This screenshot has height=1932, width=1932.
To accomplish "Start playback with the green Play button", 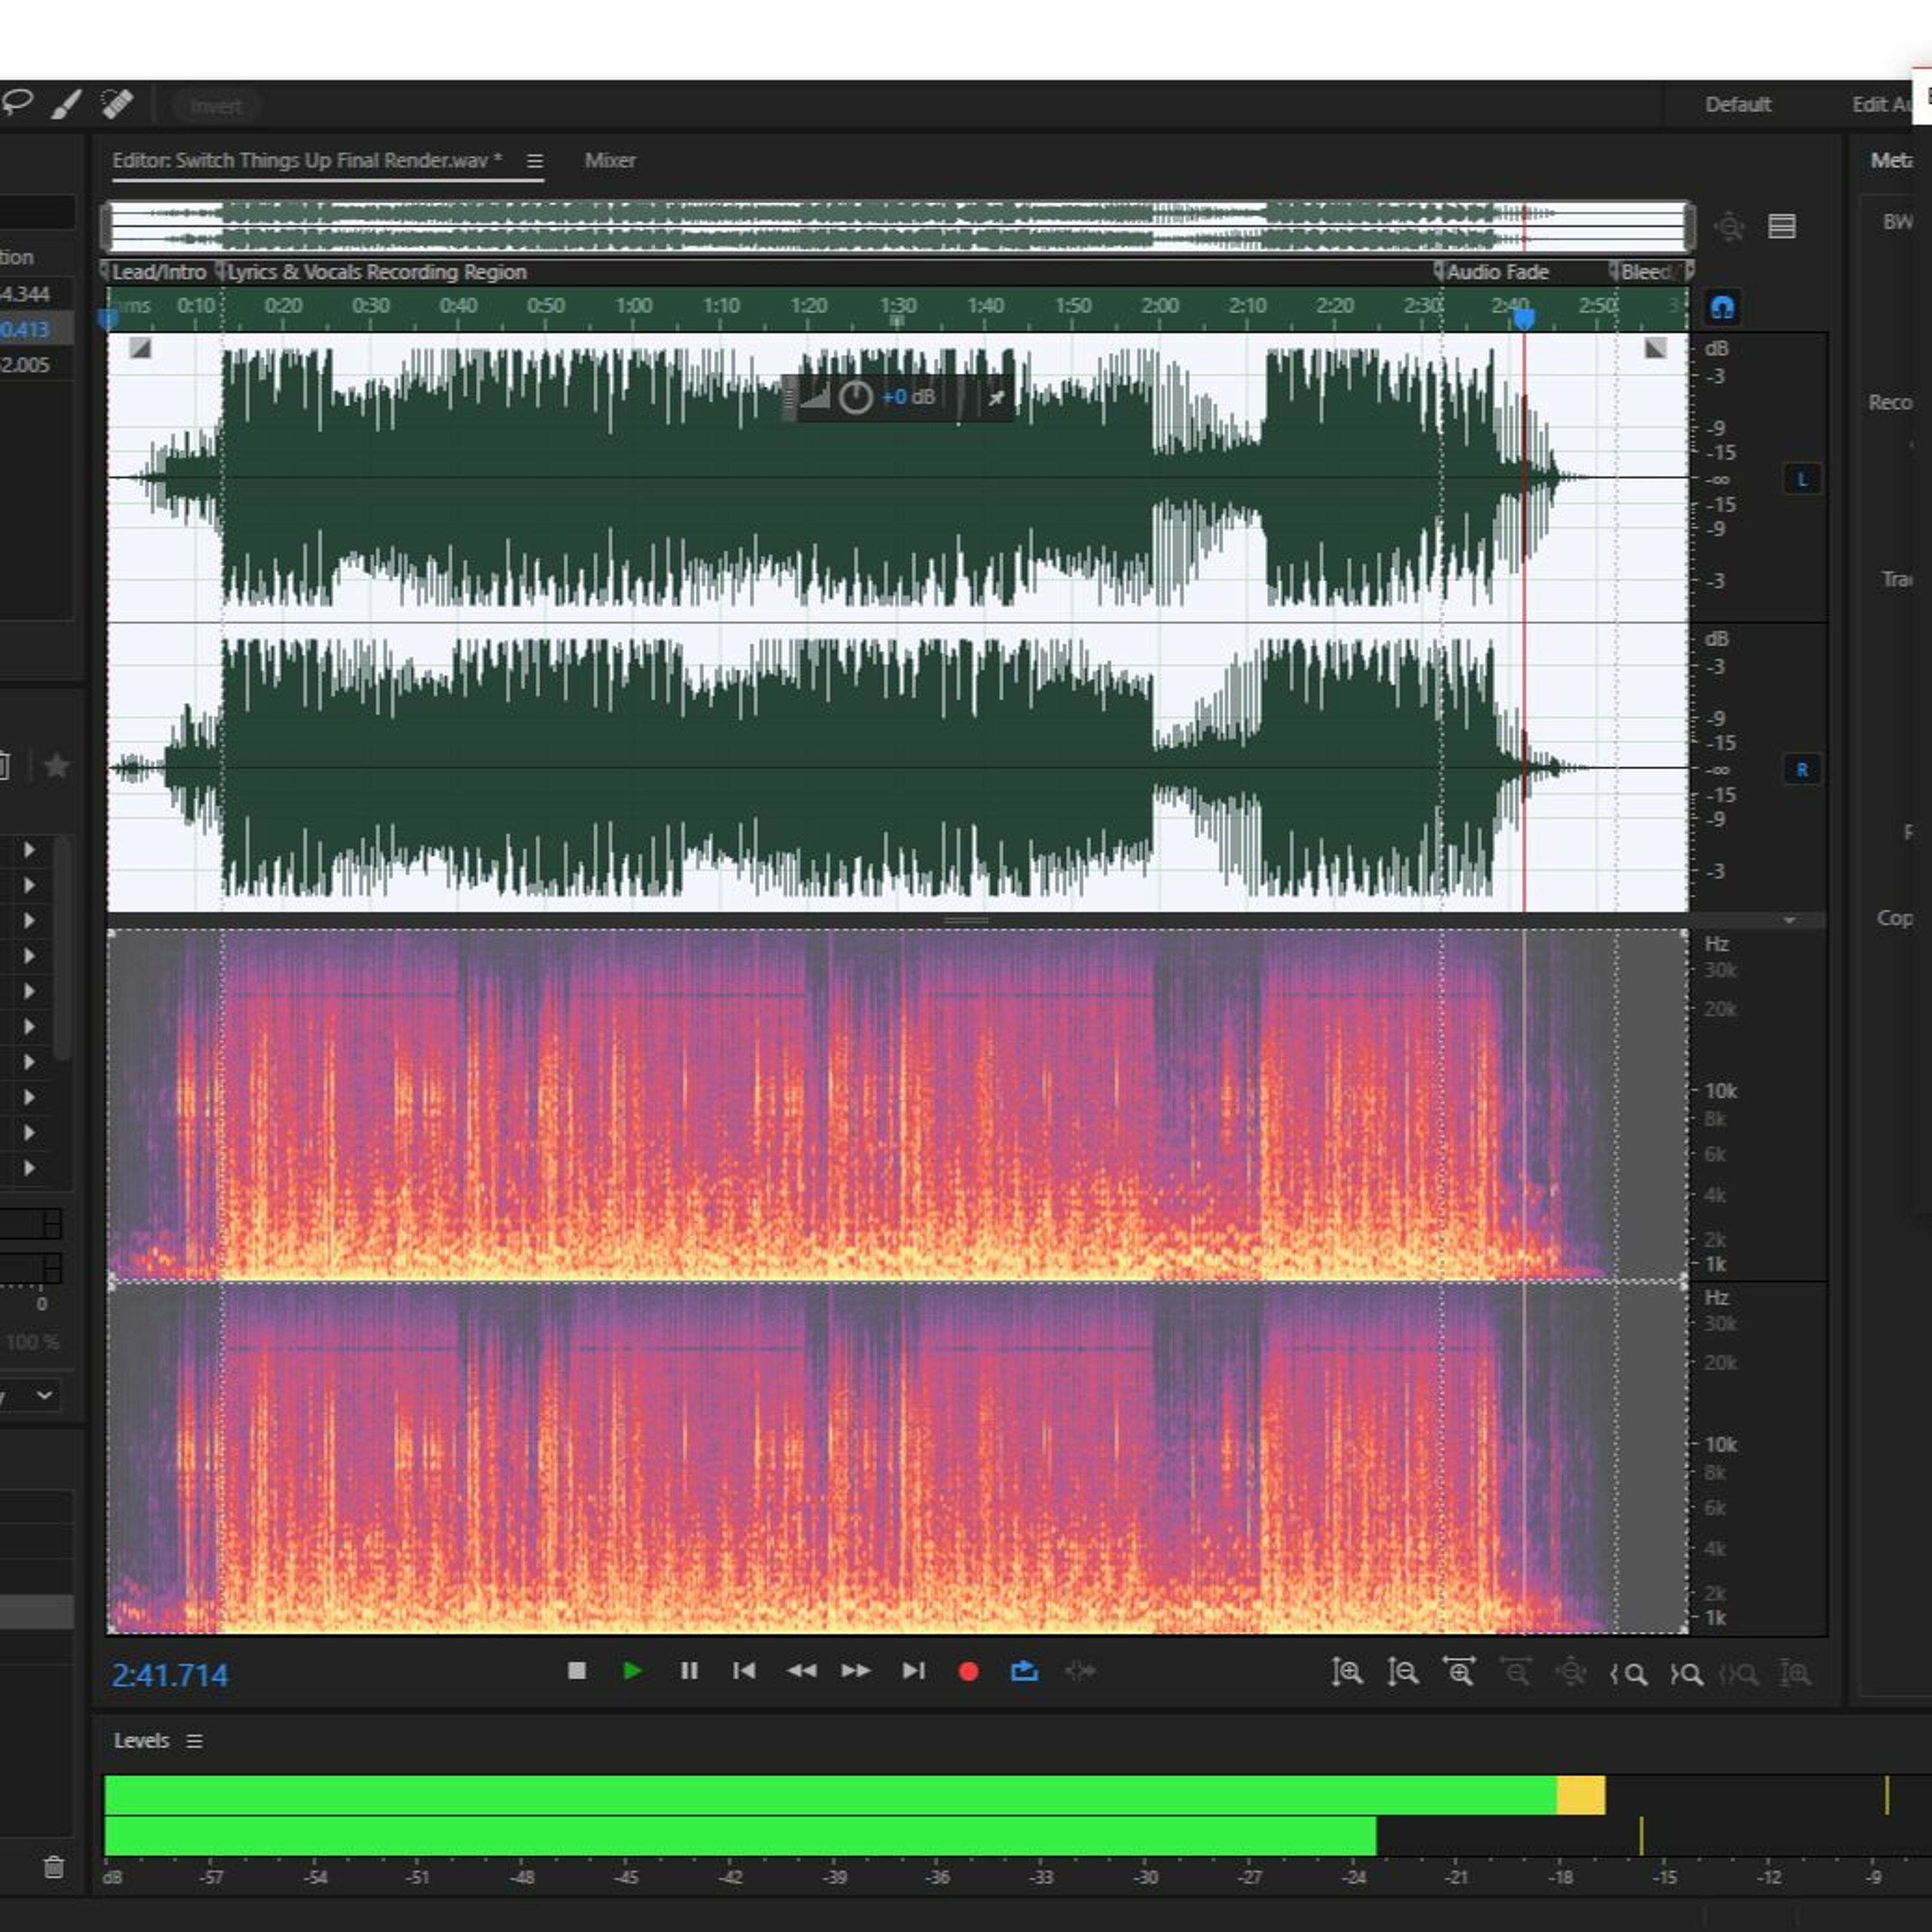I will (632, 1671).
